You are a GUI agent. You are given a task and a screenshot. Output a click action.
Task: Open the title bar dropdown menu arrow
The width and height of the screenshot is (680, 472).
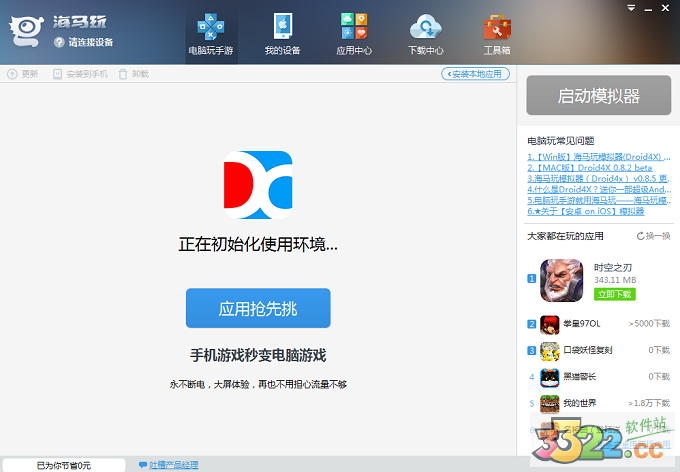tap(631, 8)
